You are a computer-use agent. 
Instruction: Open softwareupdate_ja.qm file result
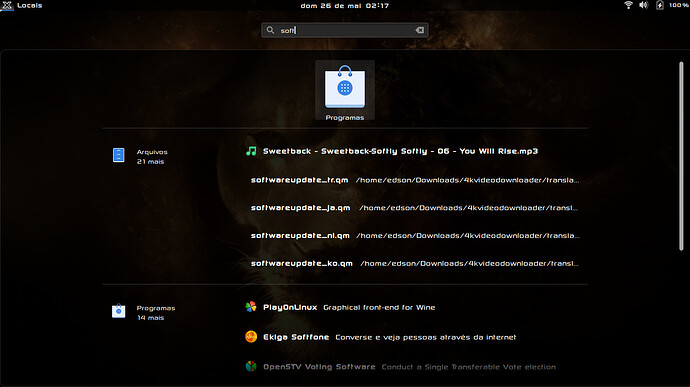click(414, 208)
